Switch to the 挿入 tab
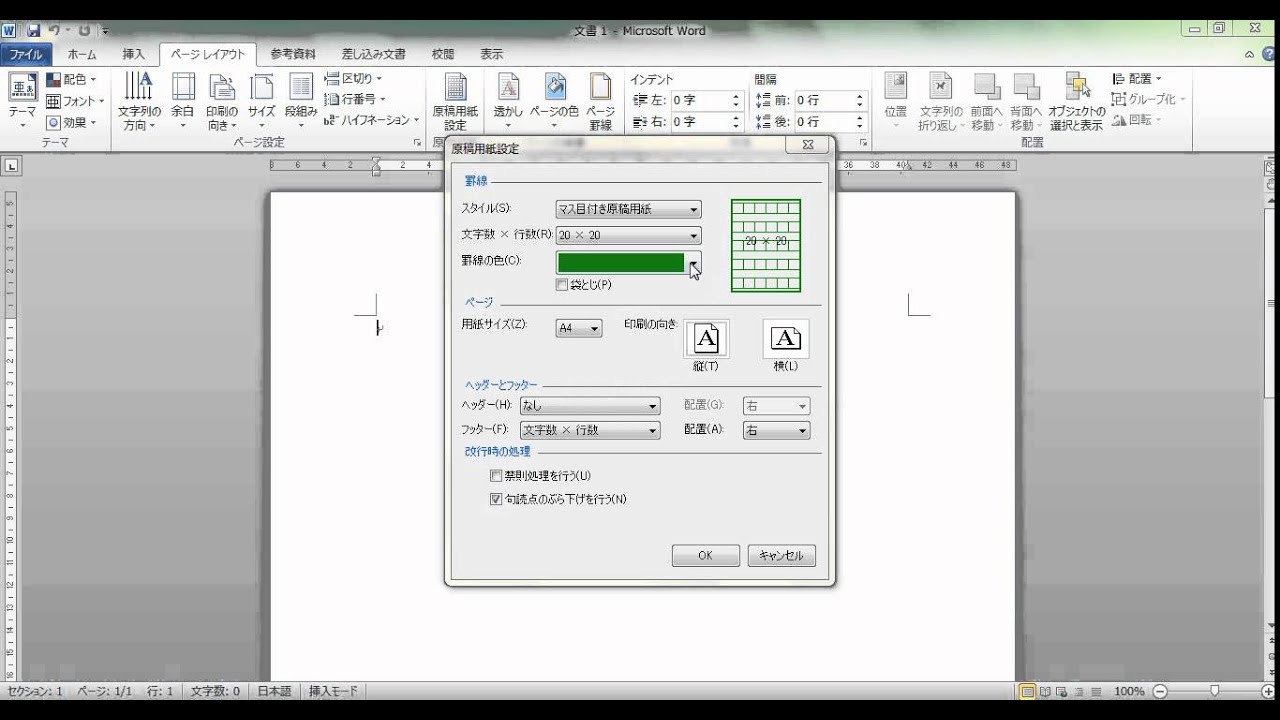The height and width of the screenshot is (720, 1280). [134, 54]
